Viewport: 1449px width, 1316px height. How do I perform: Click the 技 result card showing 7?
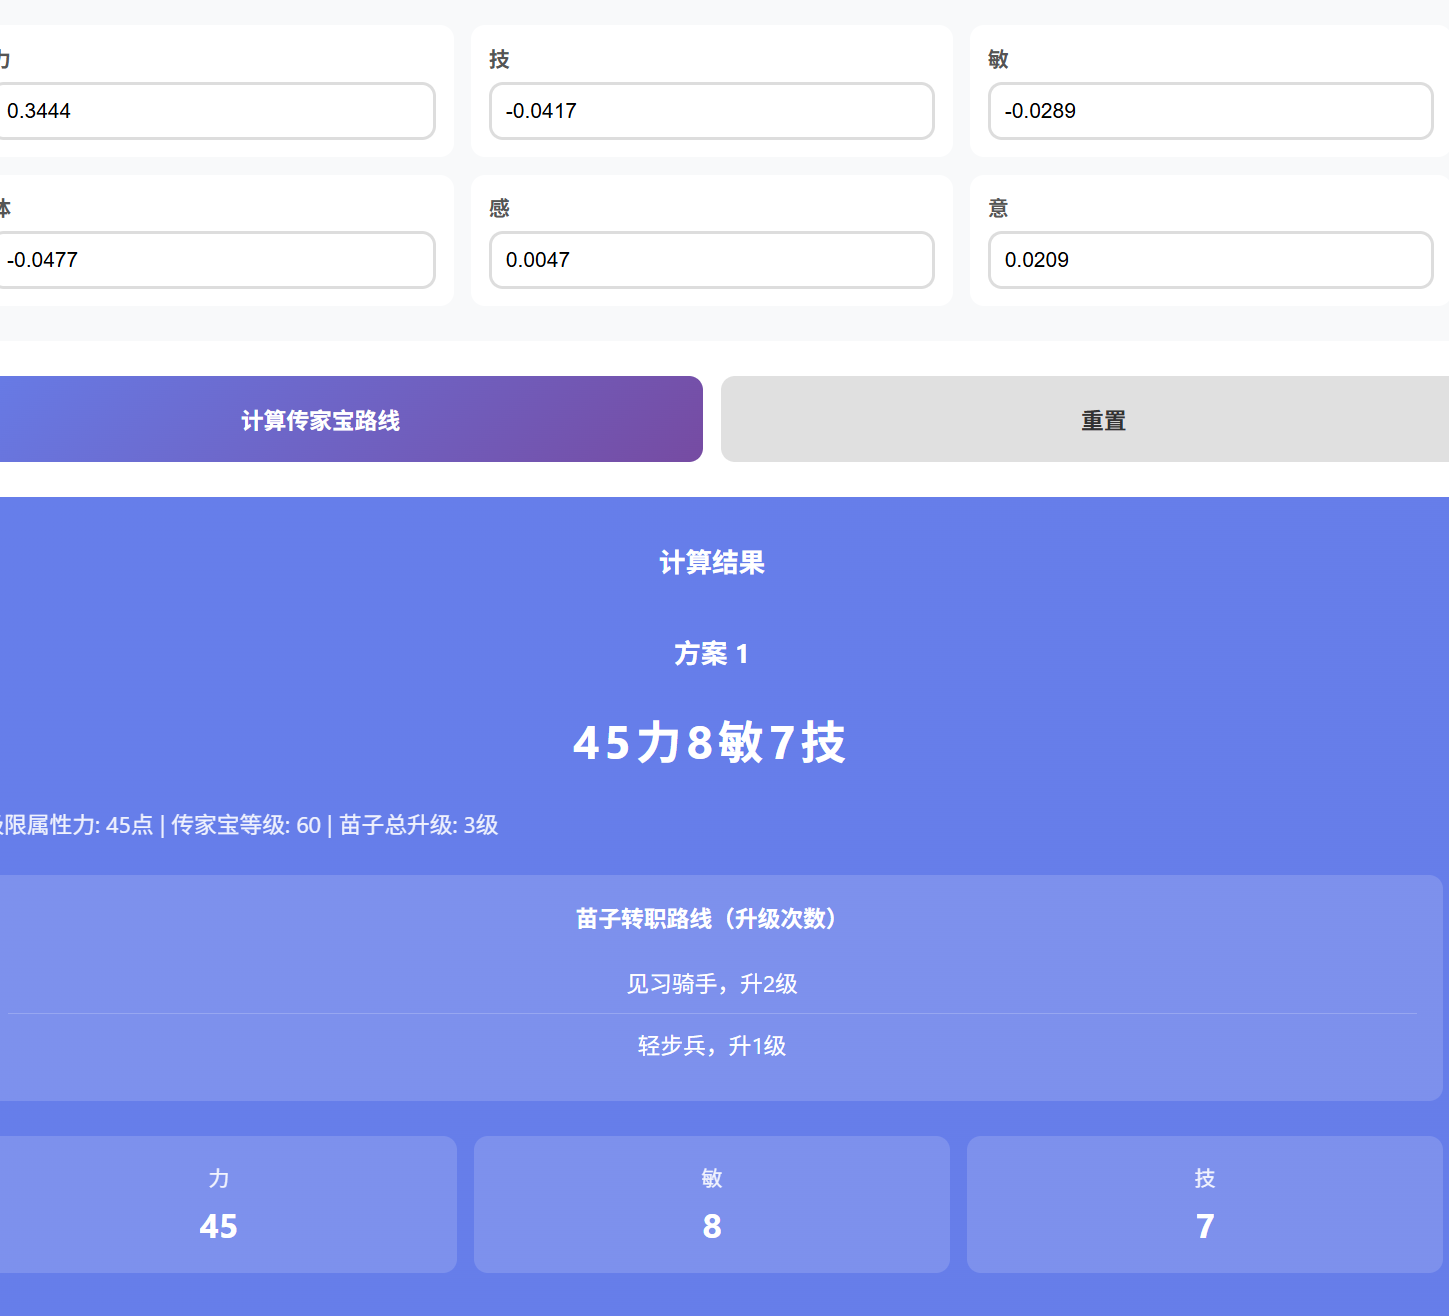click(1204, 1204)
